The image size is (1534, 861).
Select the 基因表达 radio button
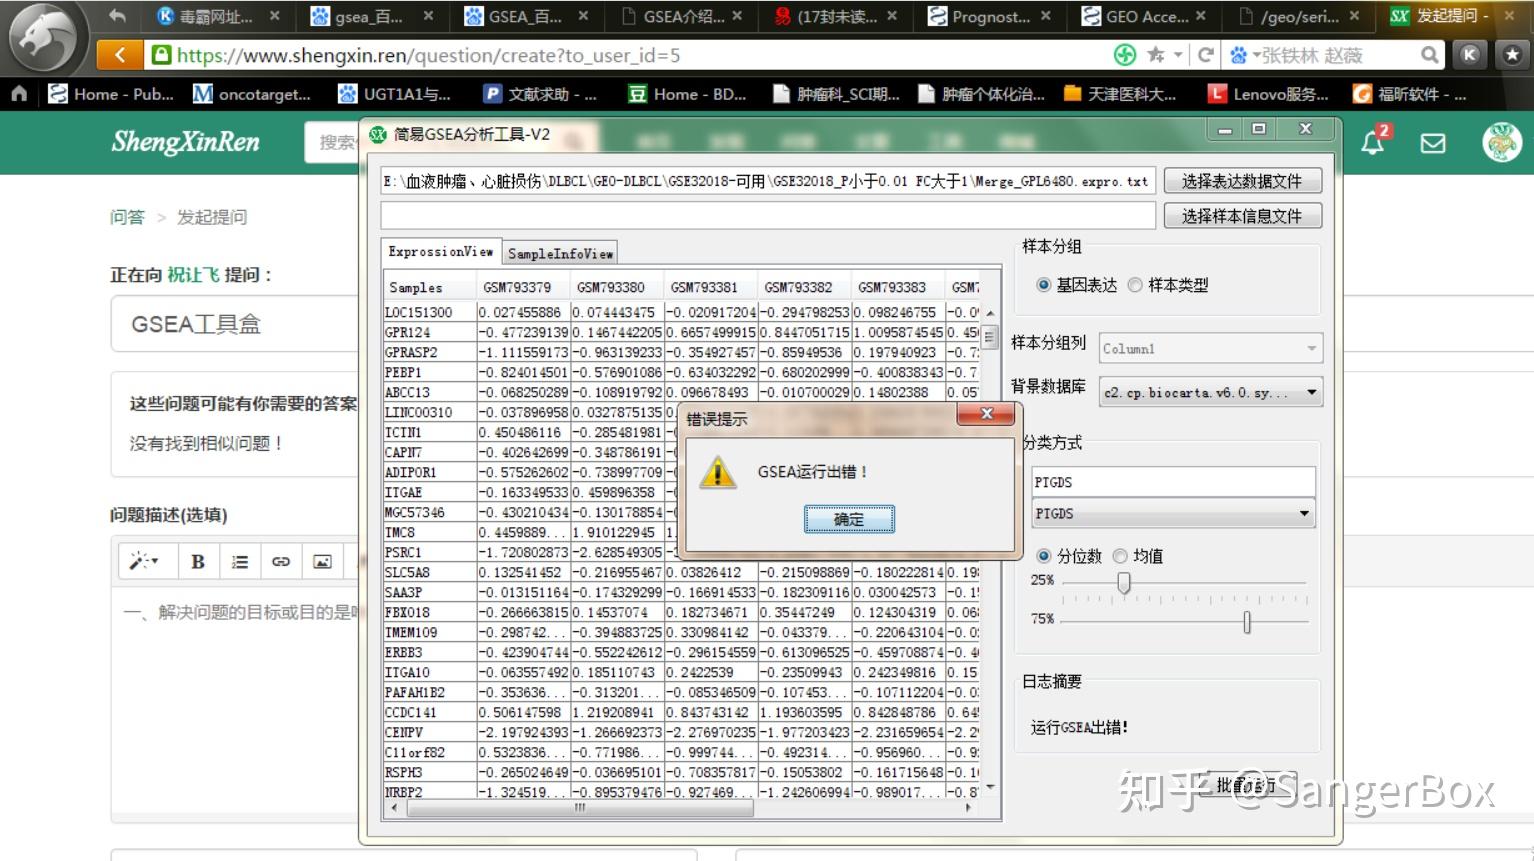pyautogui.click(x=1043, y=285)
